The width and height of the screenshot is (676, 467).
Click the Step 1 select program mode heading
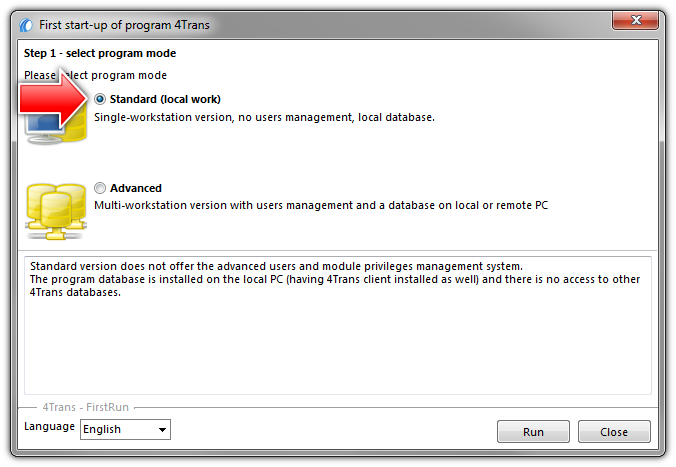[x=100, y=53]
